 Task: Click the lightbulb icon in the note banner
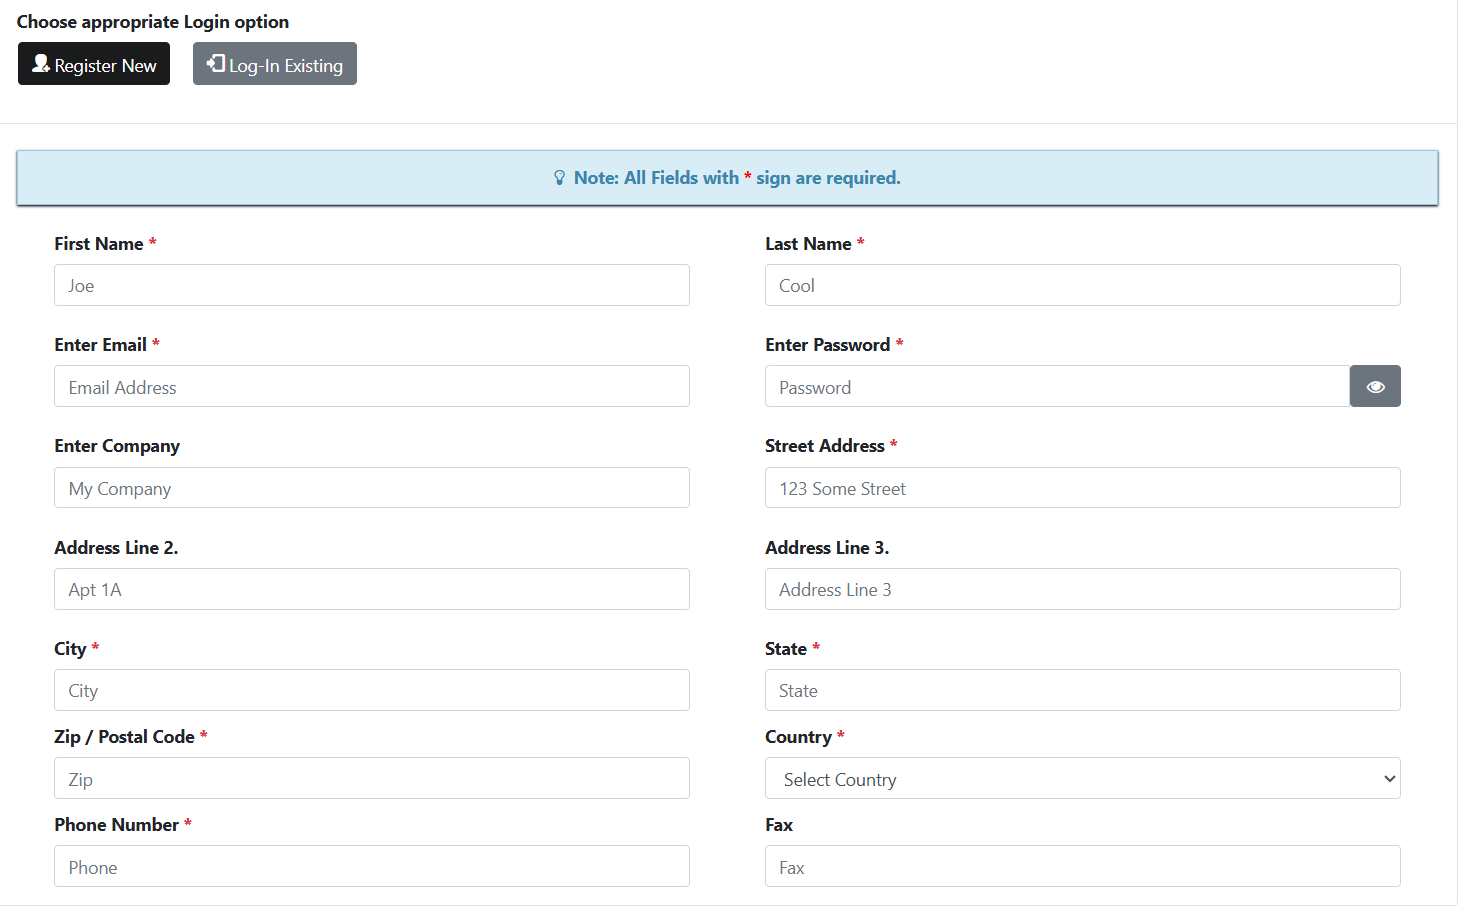559,178
